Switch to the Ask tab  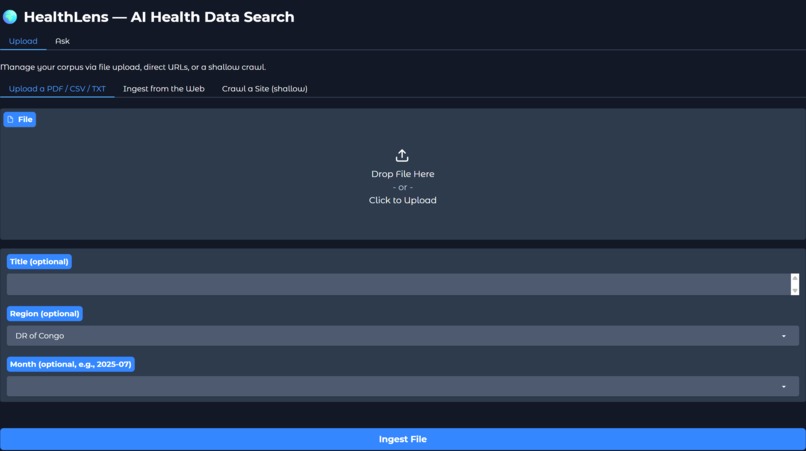click(x=62, y=41)
